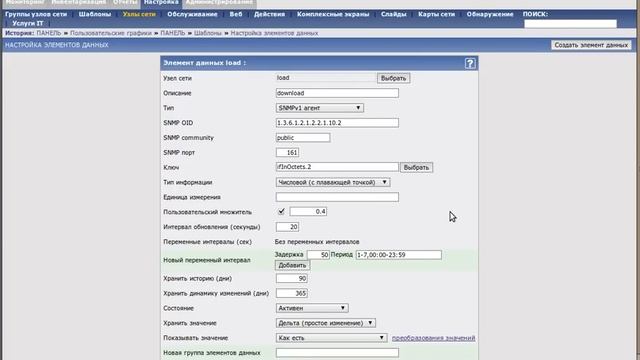Open the Услуги IT menu item
This screenshot has height=360, width=640.
27,23
